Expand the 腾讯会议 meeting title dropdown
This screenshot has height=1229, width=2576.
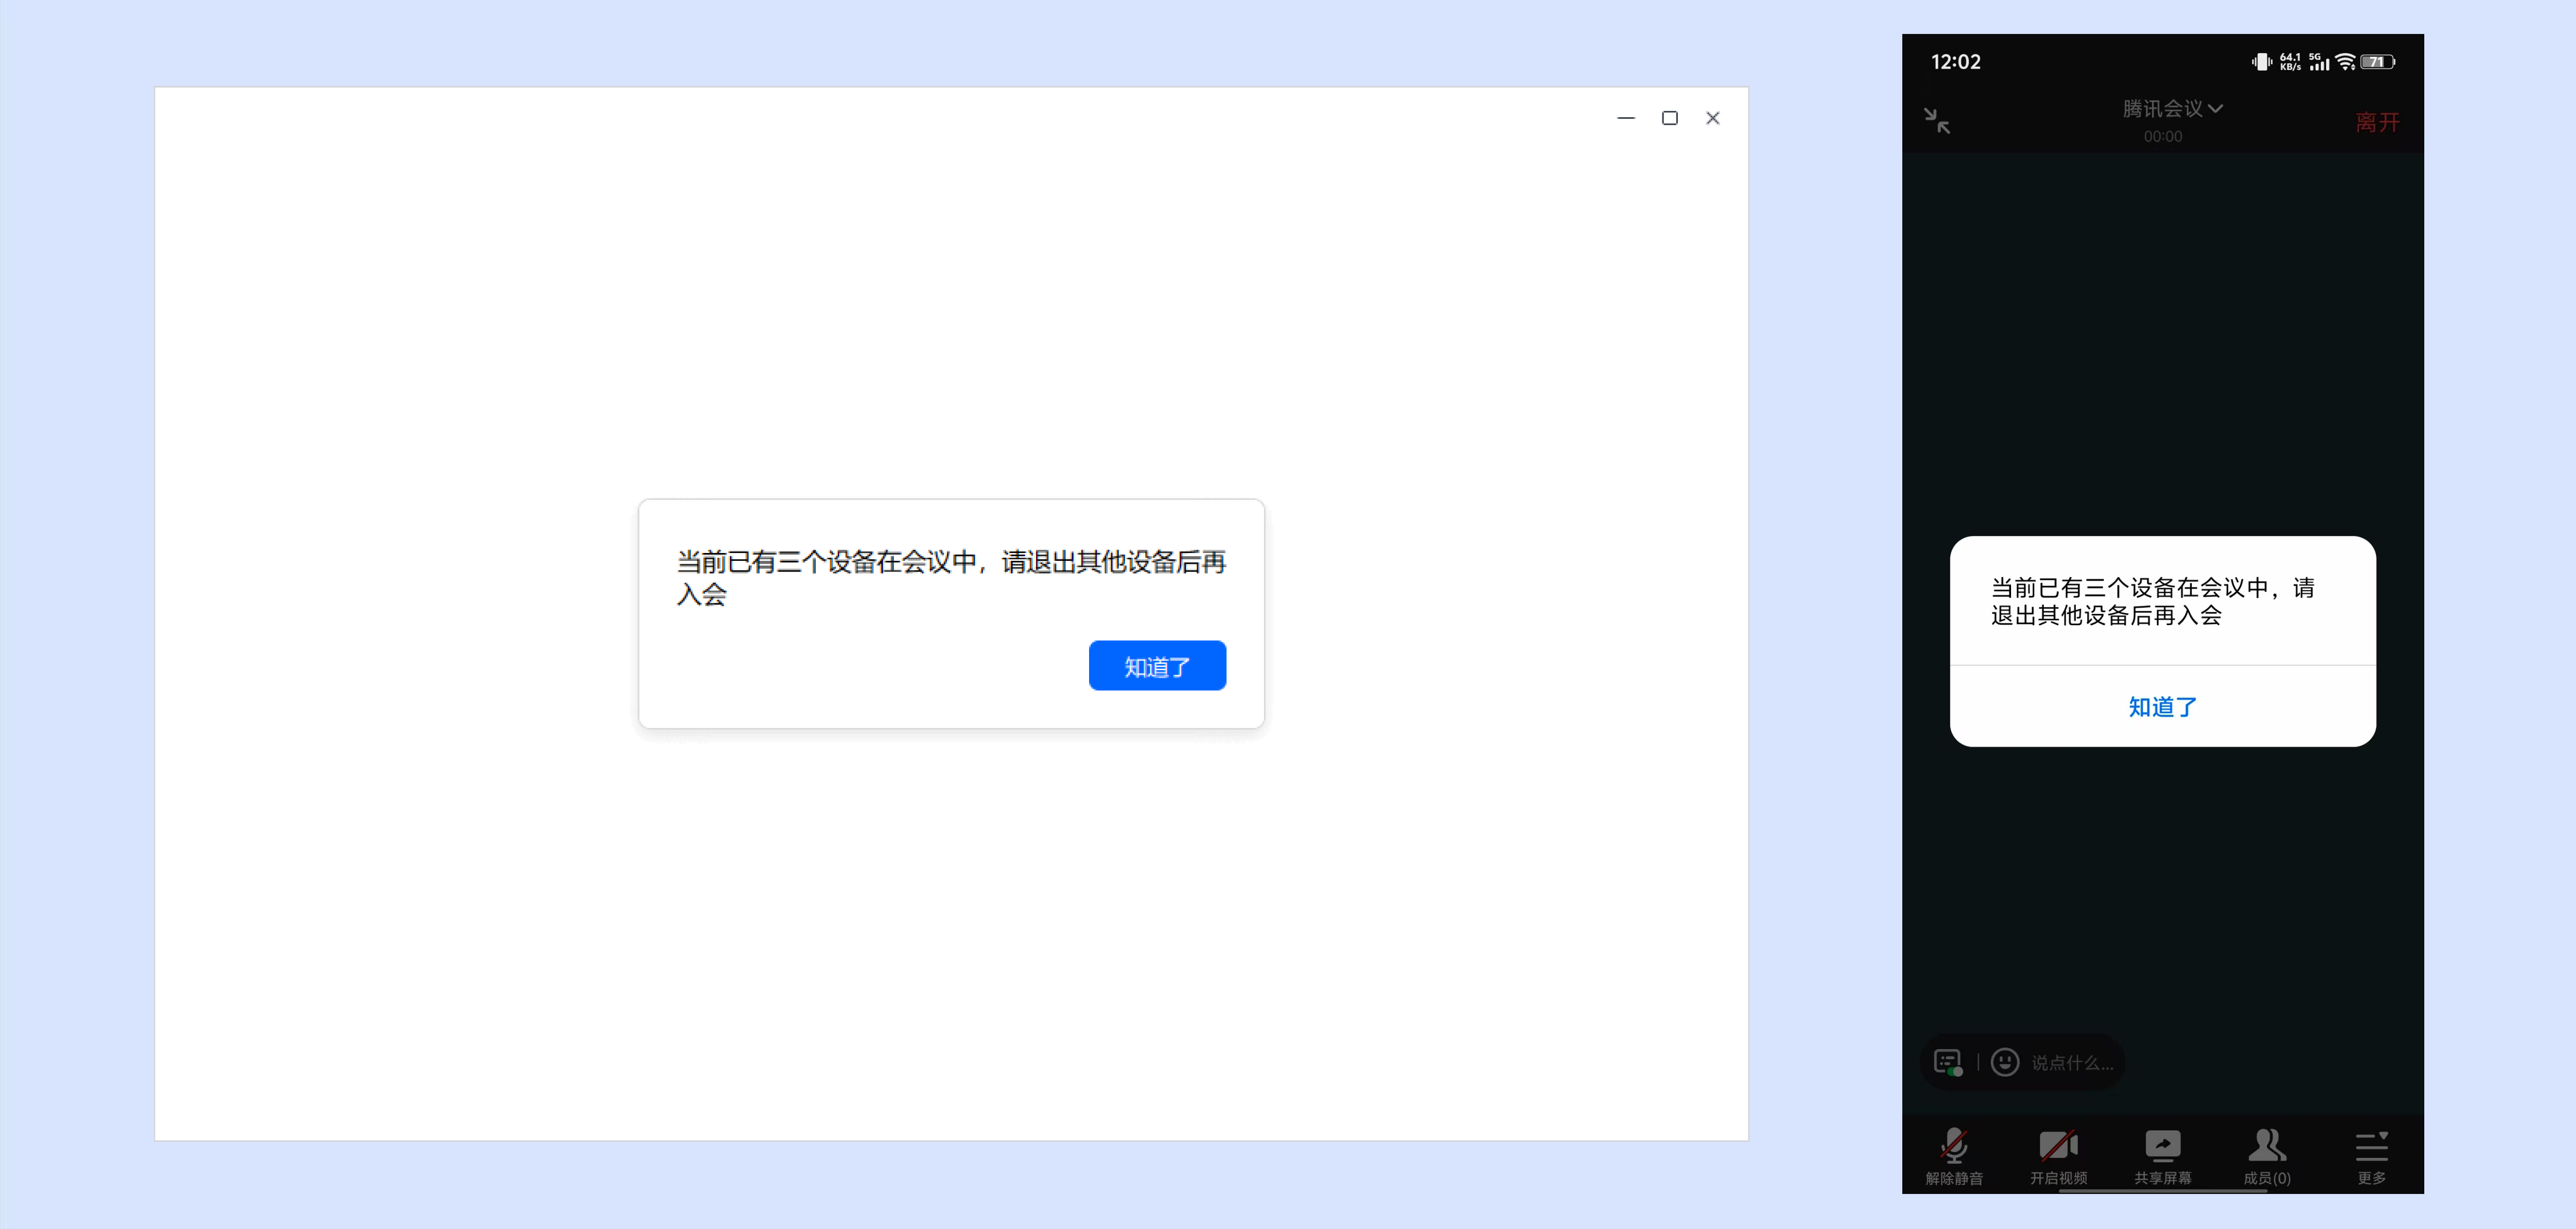point(2172,108)
